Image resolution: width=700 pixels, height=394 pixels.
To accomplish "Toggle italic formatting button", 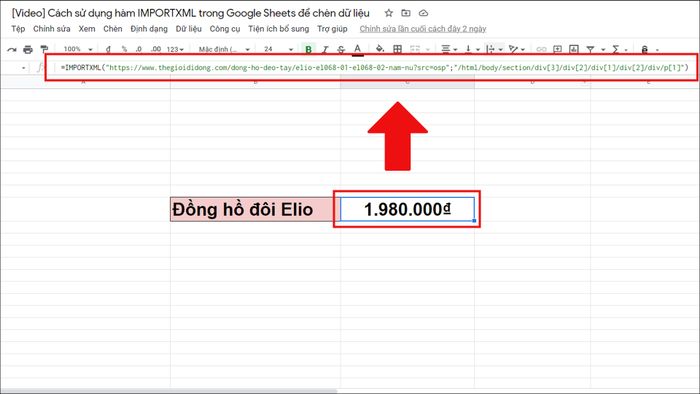I will pos(325,49).
